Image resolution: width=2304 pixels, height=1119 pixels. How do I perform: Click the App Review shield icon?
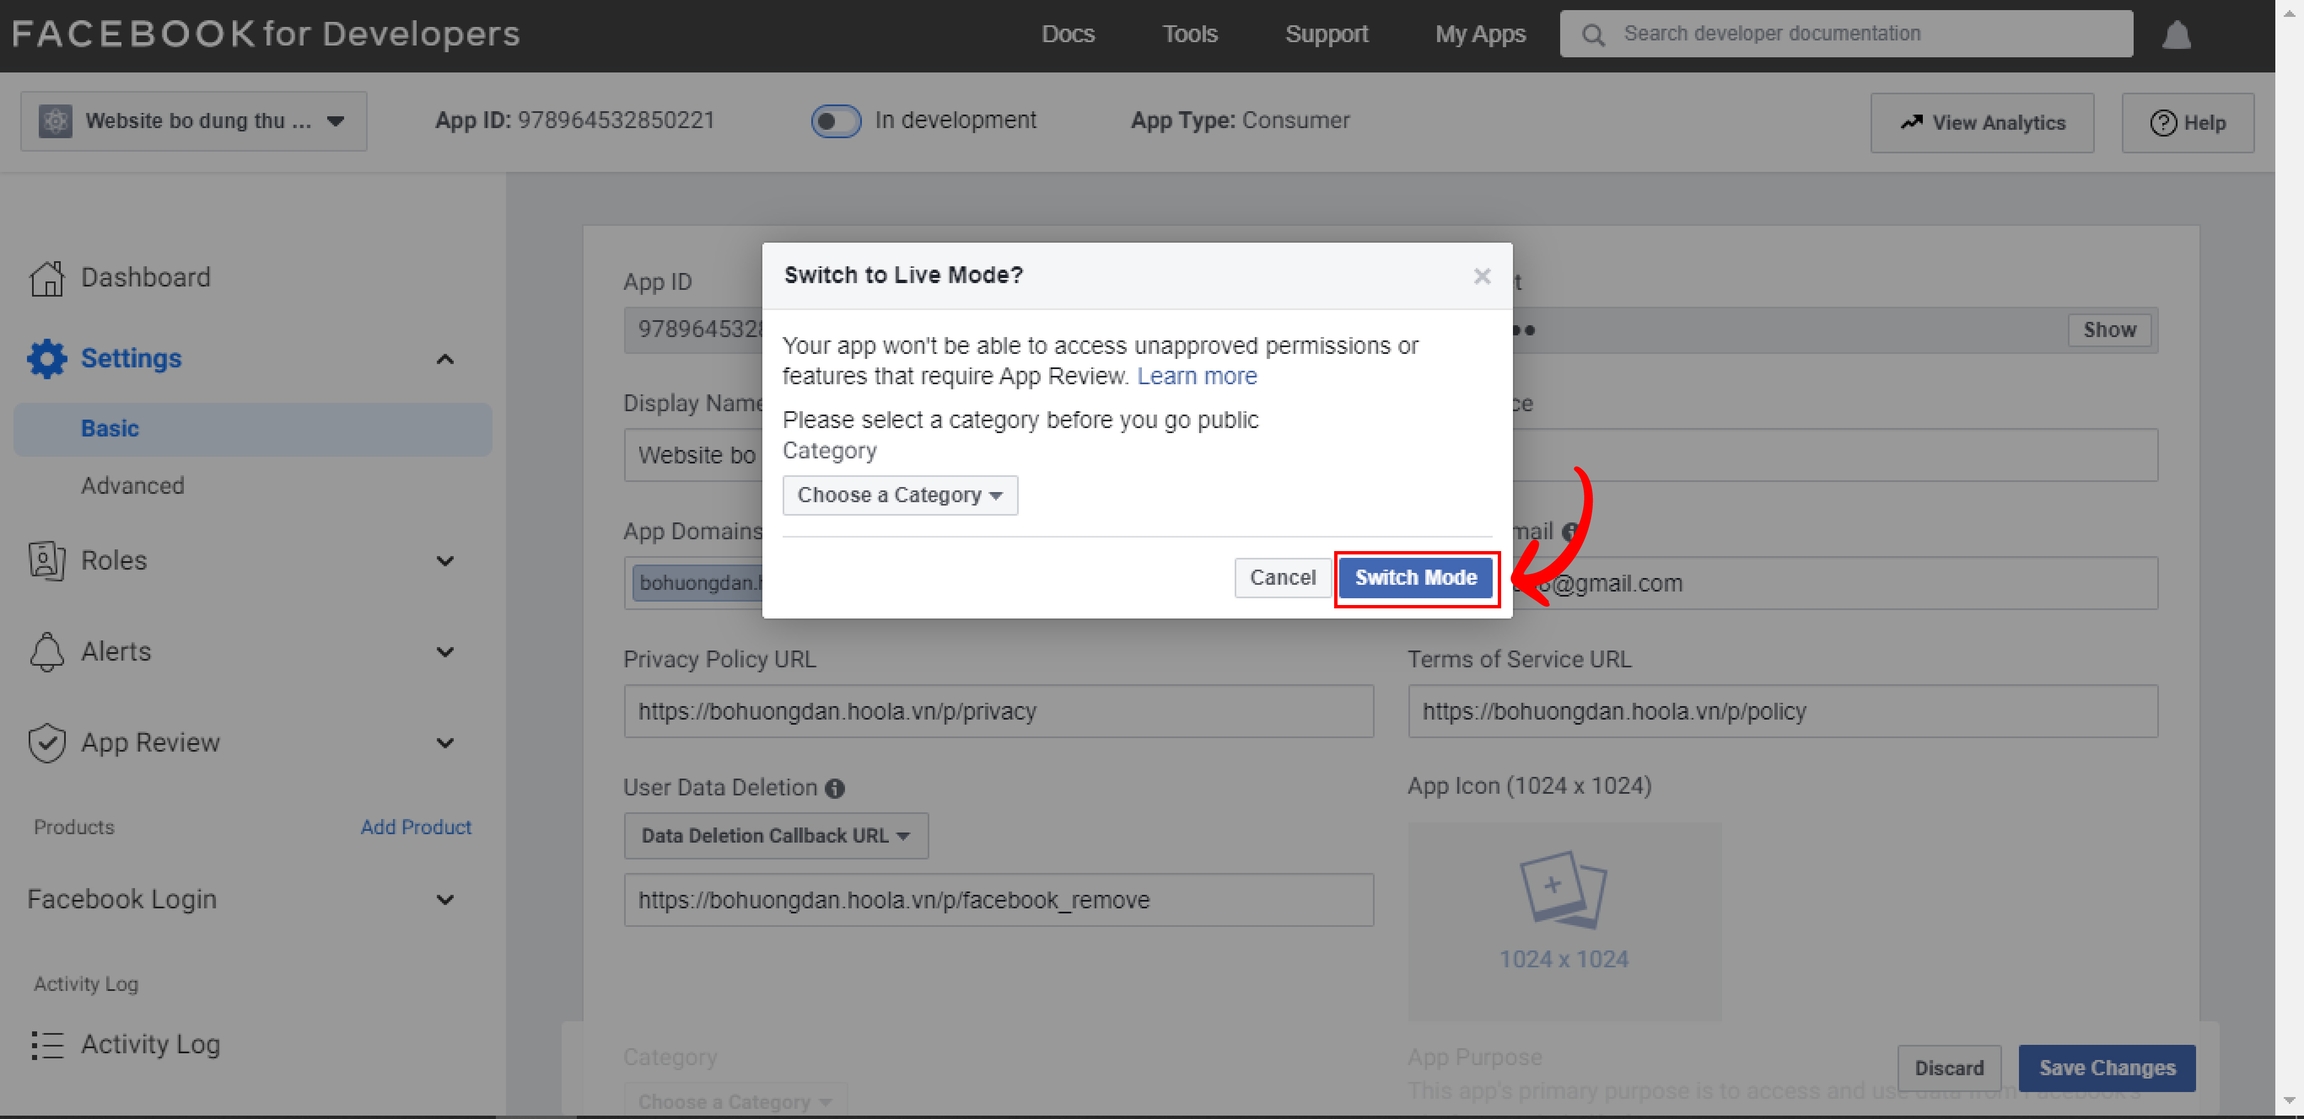[47, 743]
